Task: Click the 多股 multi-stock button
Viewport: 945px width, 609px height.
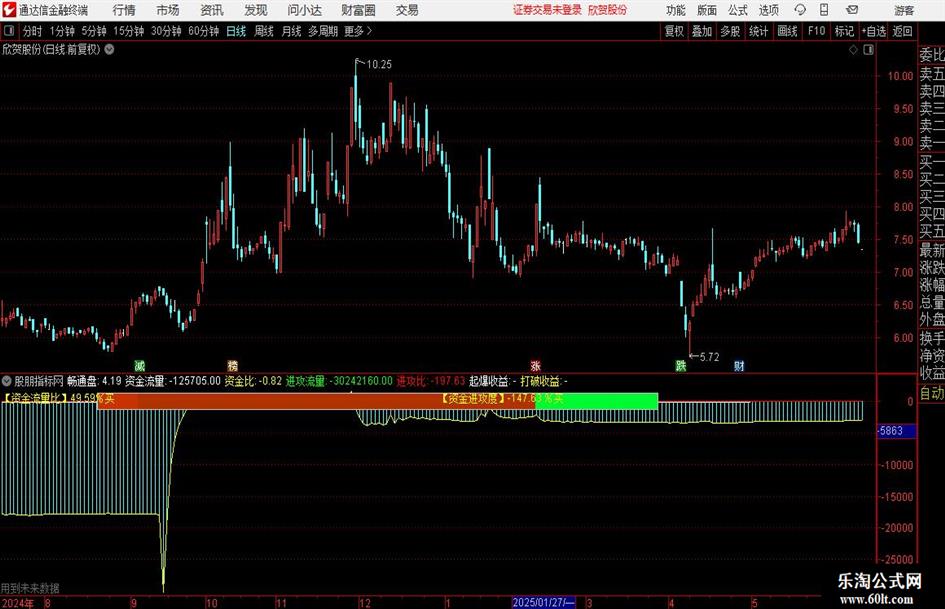Action: point(730,31)
